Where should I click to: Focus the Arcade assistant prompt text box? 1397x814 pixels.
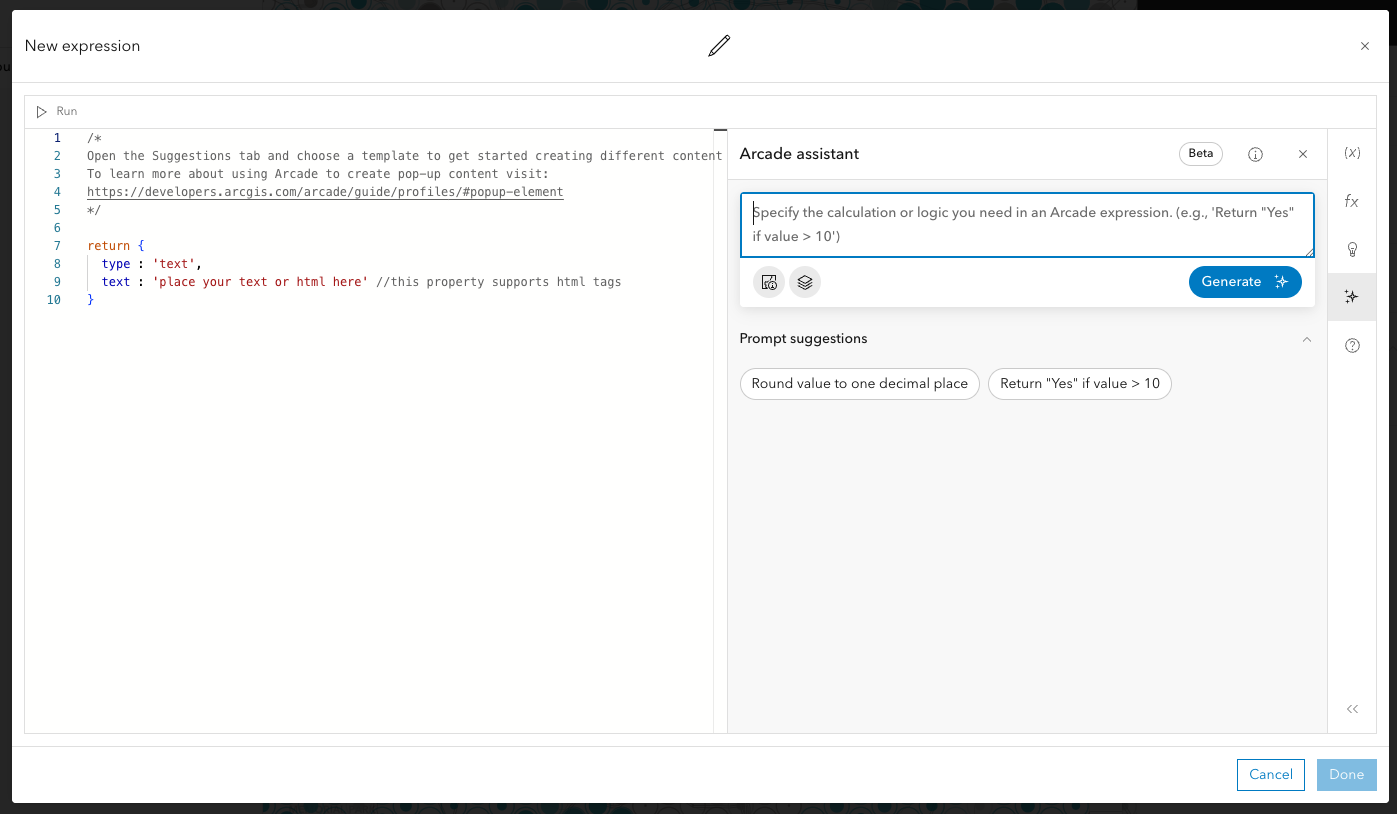(x=1026, y=225)
